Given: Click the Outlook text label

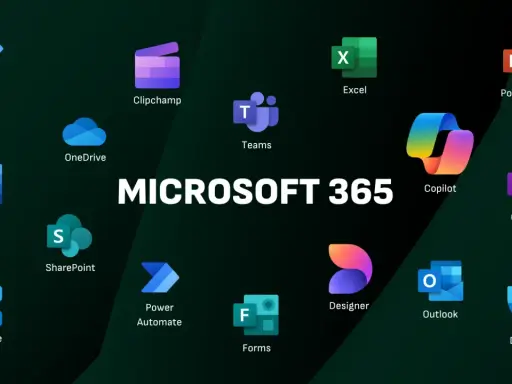Looking at the screenshot, I should [x=440, y=314].
